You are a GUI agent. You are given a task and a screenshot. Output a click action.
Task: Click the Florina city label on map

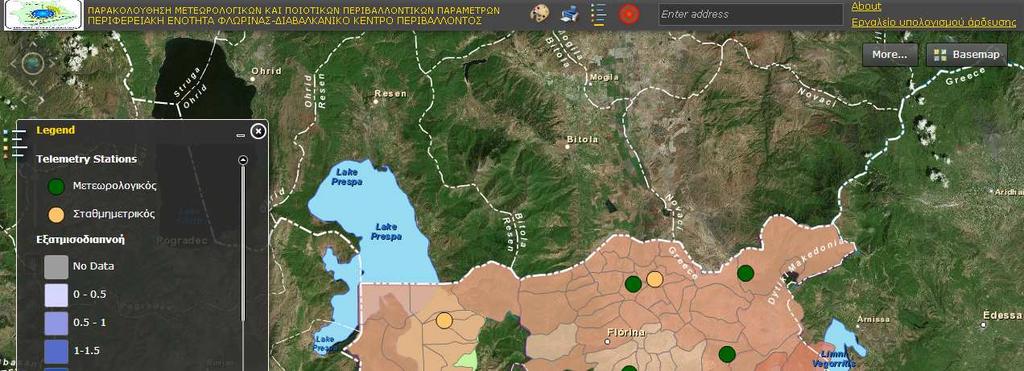[626, 332]
